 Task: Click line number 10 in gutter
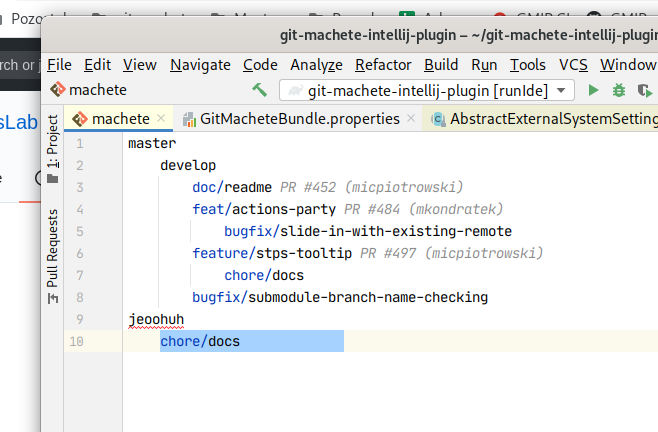click(76, 341)
